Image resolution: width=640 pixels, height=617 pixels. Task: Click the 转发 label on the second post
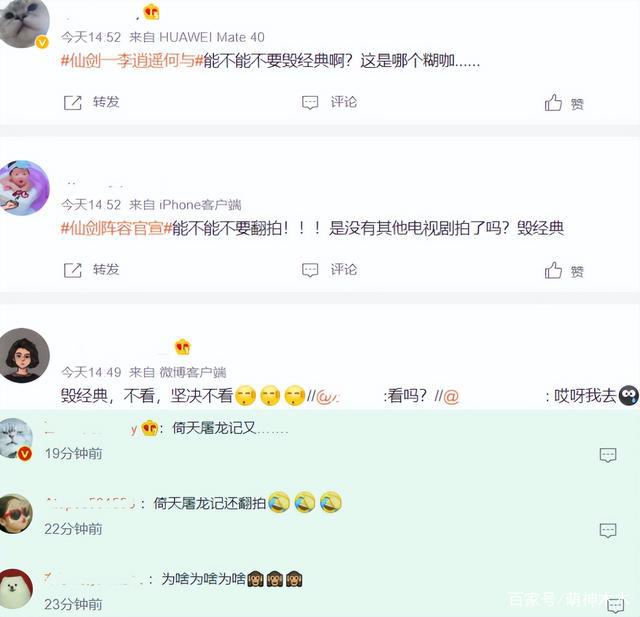coord(106,269)
